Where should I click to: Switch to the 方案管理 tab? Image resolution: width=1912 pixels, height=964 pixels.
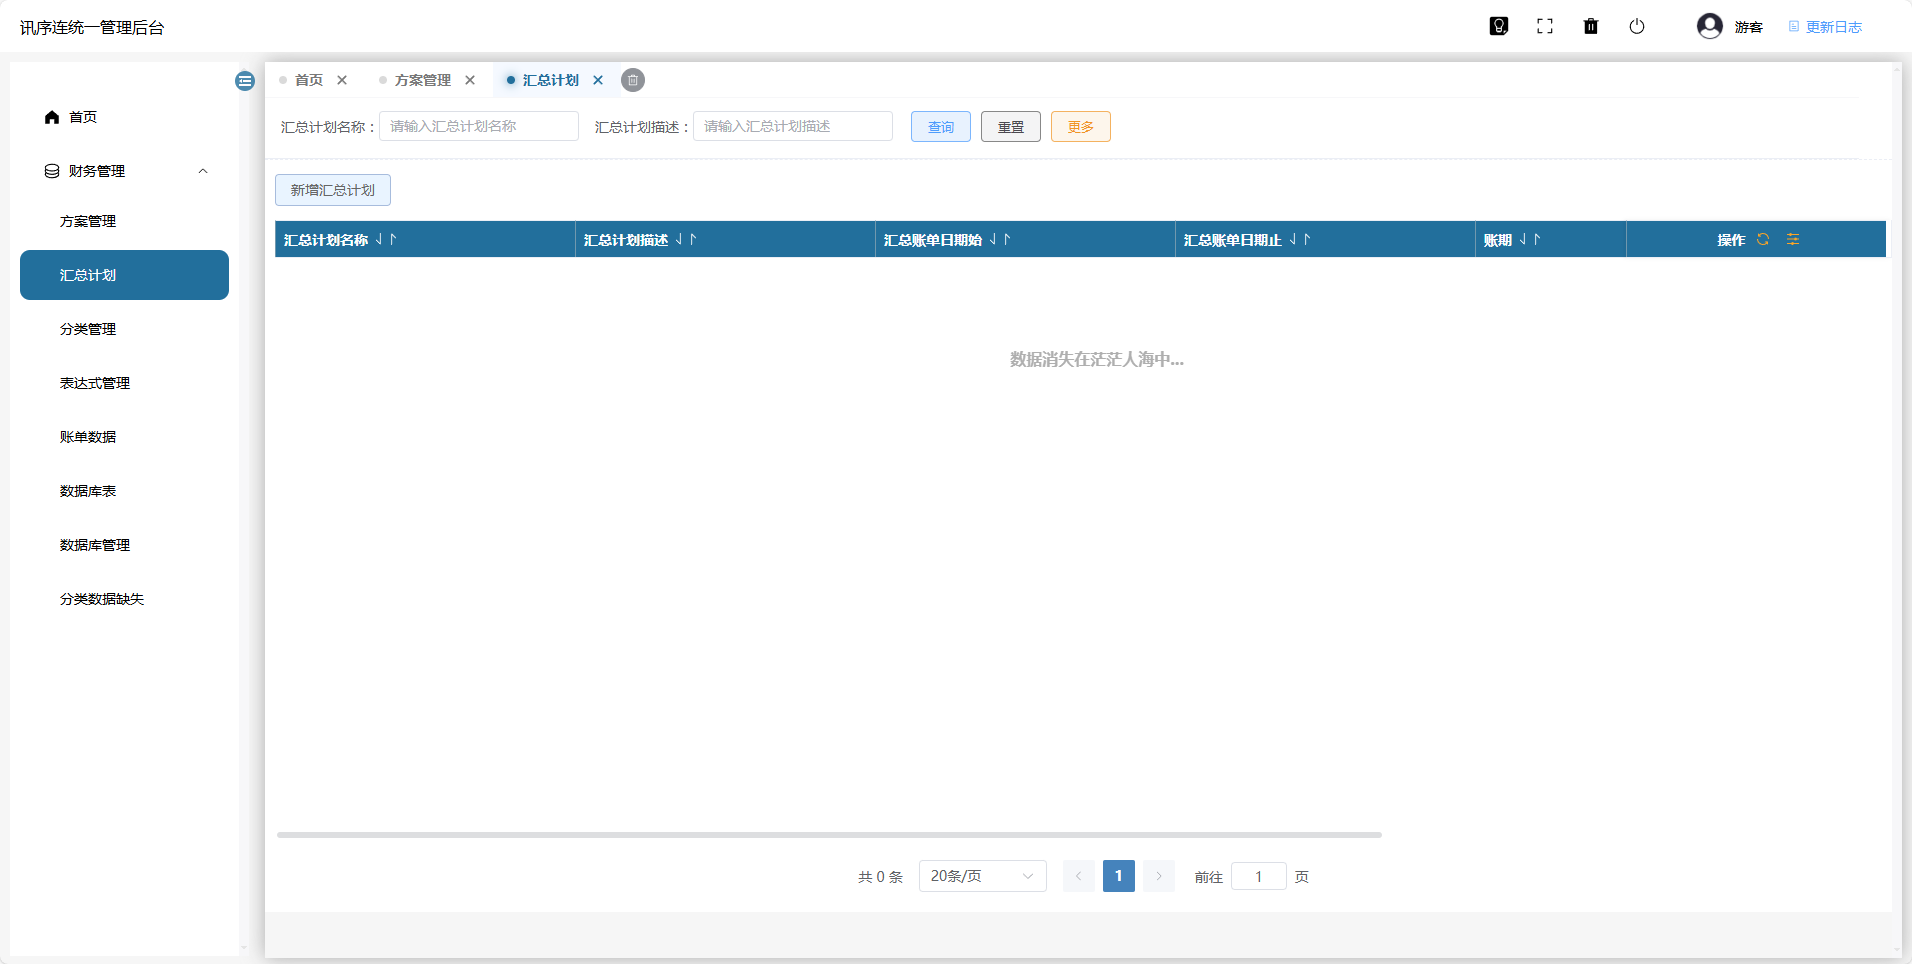(x=423, y=80)
